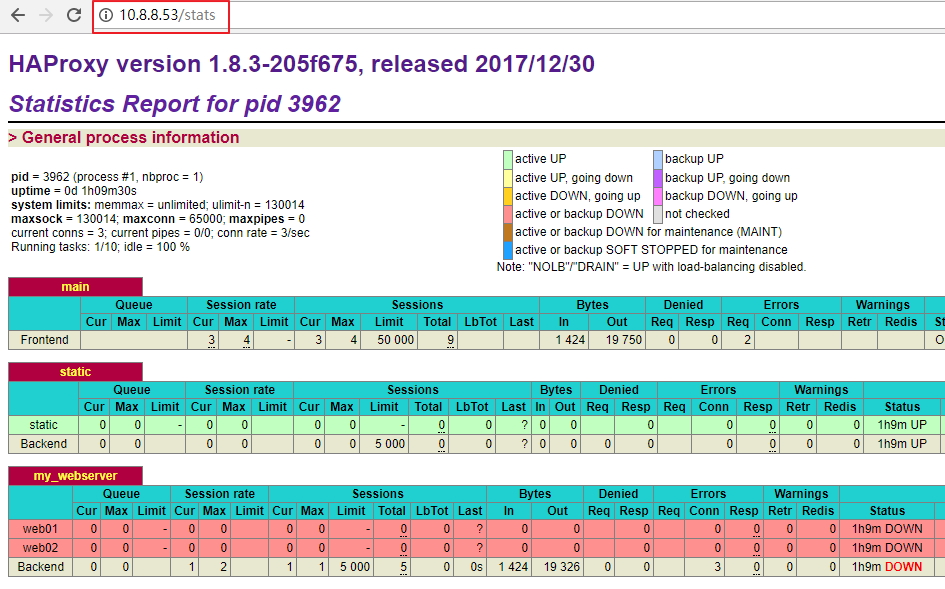The height and width of the screenshot is (589, 945).
Task: Click the web02 server row label
Action: click(40, 548)
